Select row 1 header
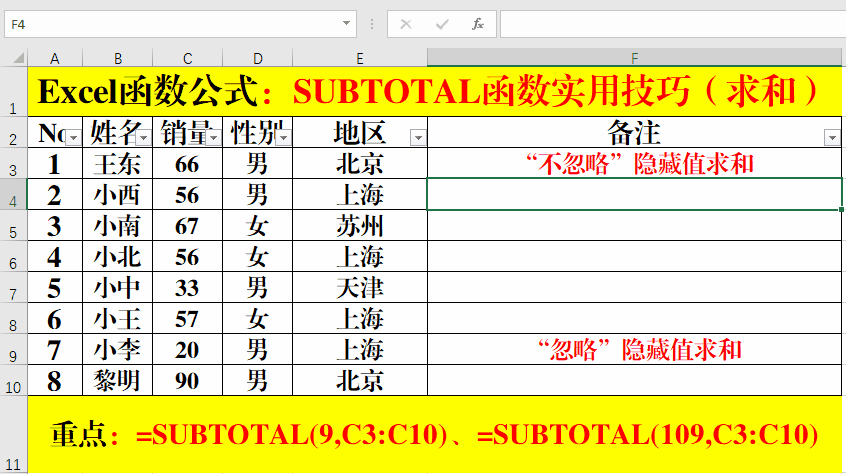This screenshot has height=474, width=846. click(x=13, y=92)
